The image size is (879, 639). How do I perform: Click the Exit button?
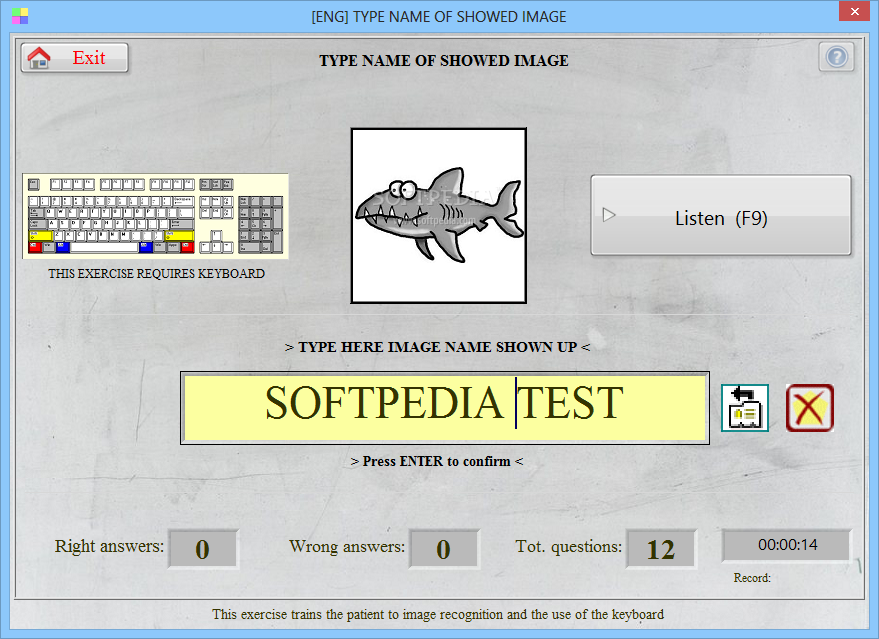pyautogui.click(x=75, y=58)
